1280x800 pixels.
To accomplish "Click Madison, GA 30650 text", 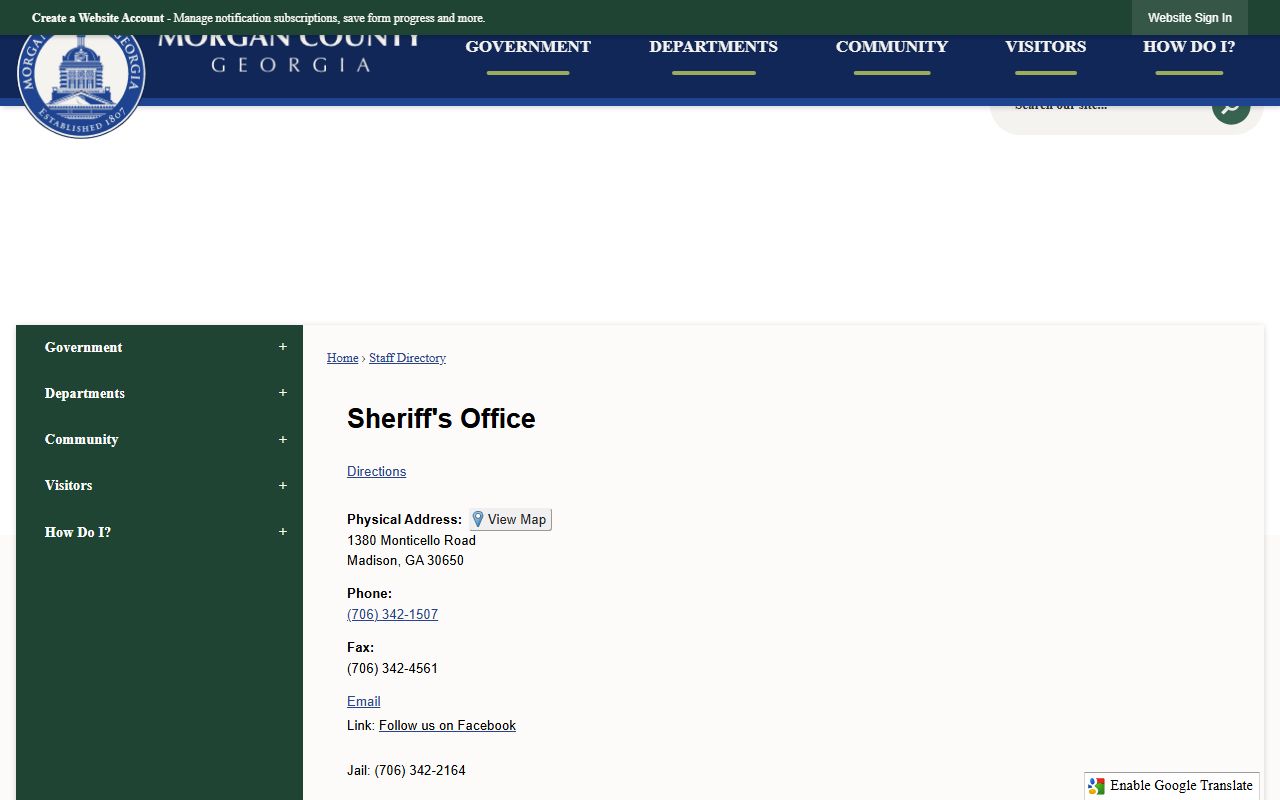I will coord(405,561).
